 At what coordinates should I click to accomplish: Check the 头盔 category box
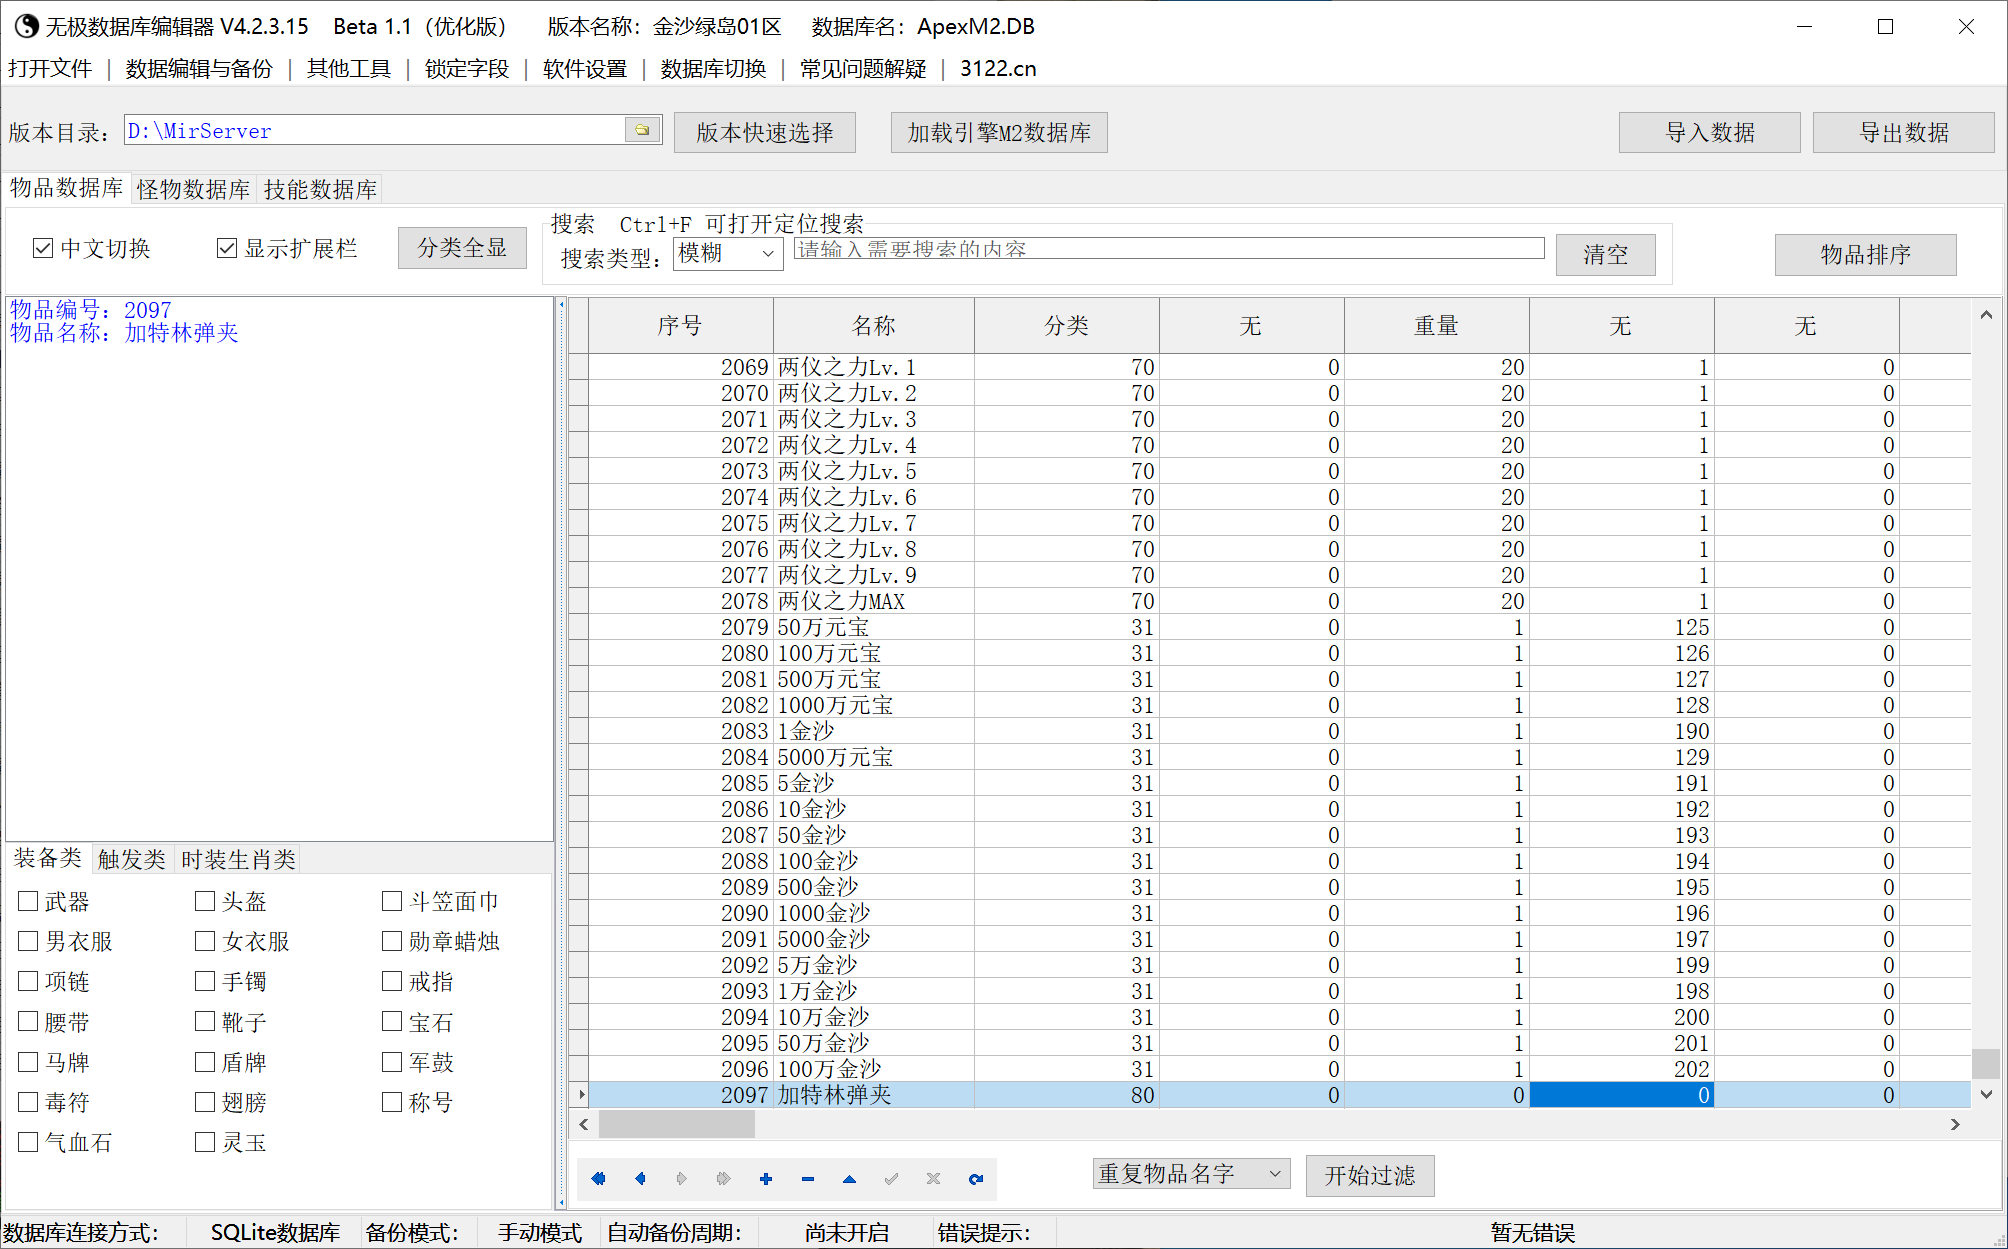(205, 901)
